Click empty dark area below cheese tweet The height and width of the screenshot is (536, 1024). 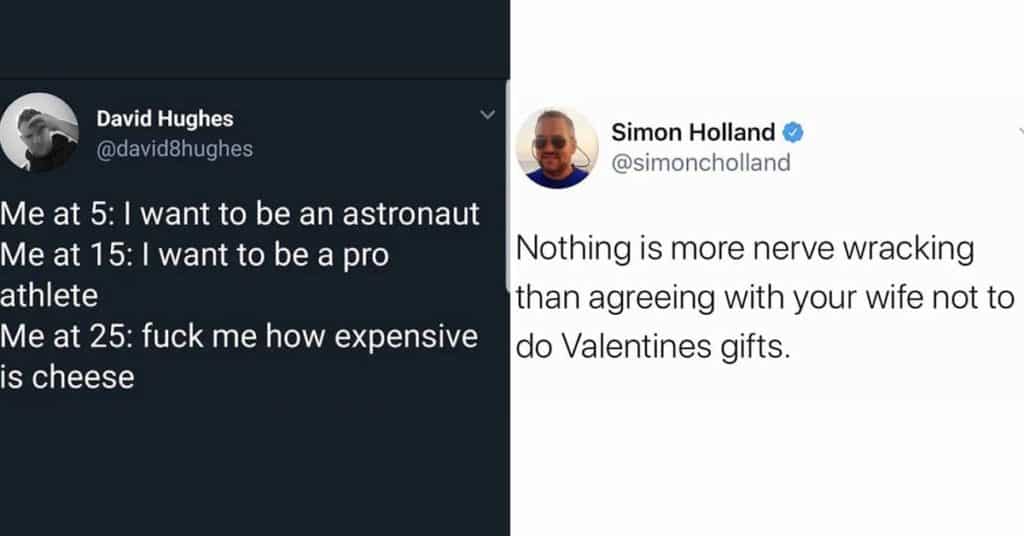(x=255, y=467)
